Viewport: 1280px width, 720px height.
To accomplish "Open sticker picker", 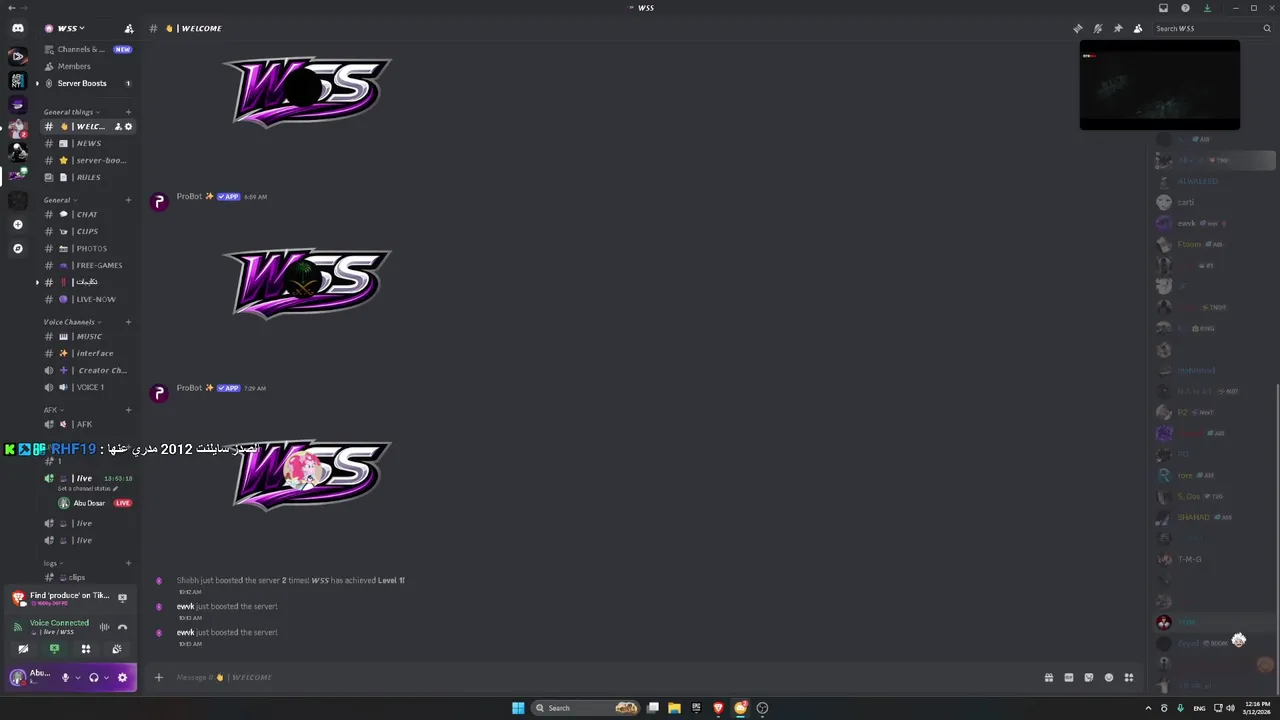I will pos(1089,677).
